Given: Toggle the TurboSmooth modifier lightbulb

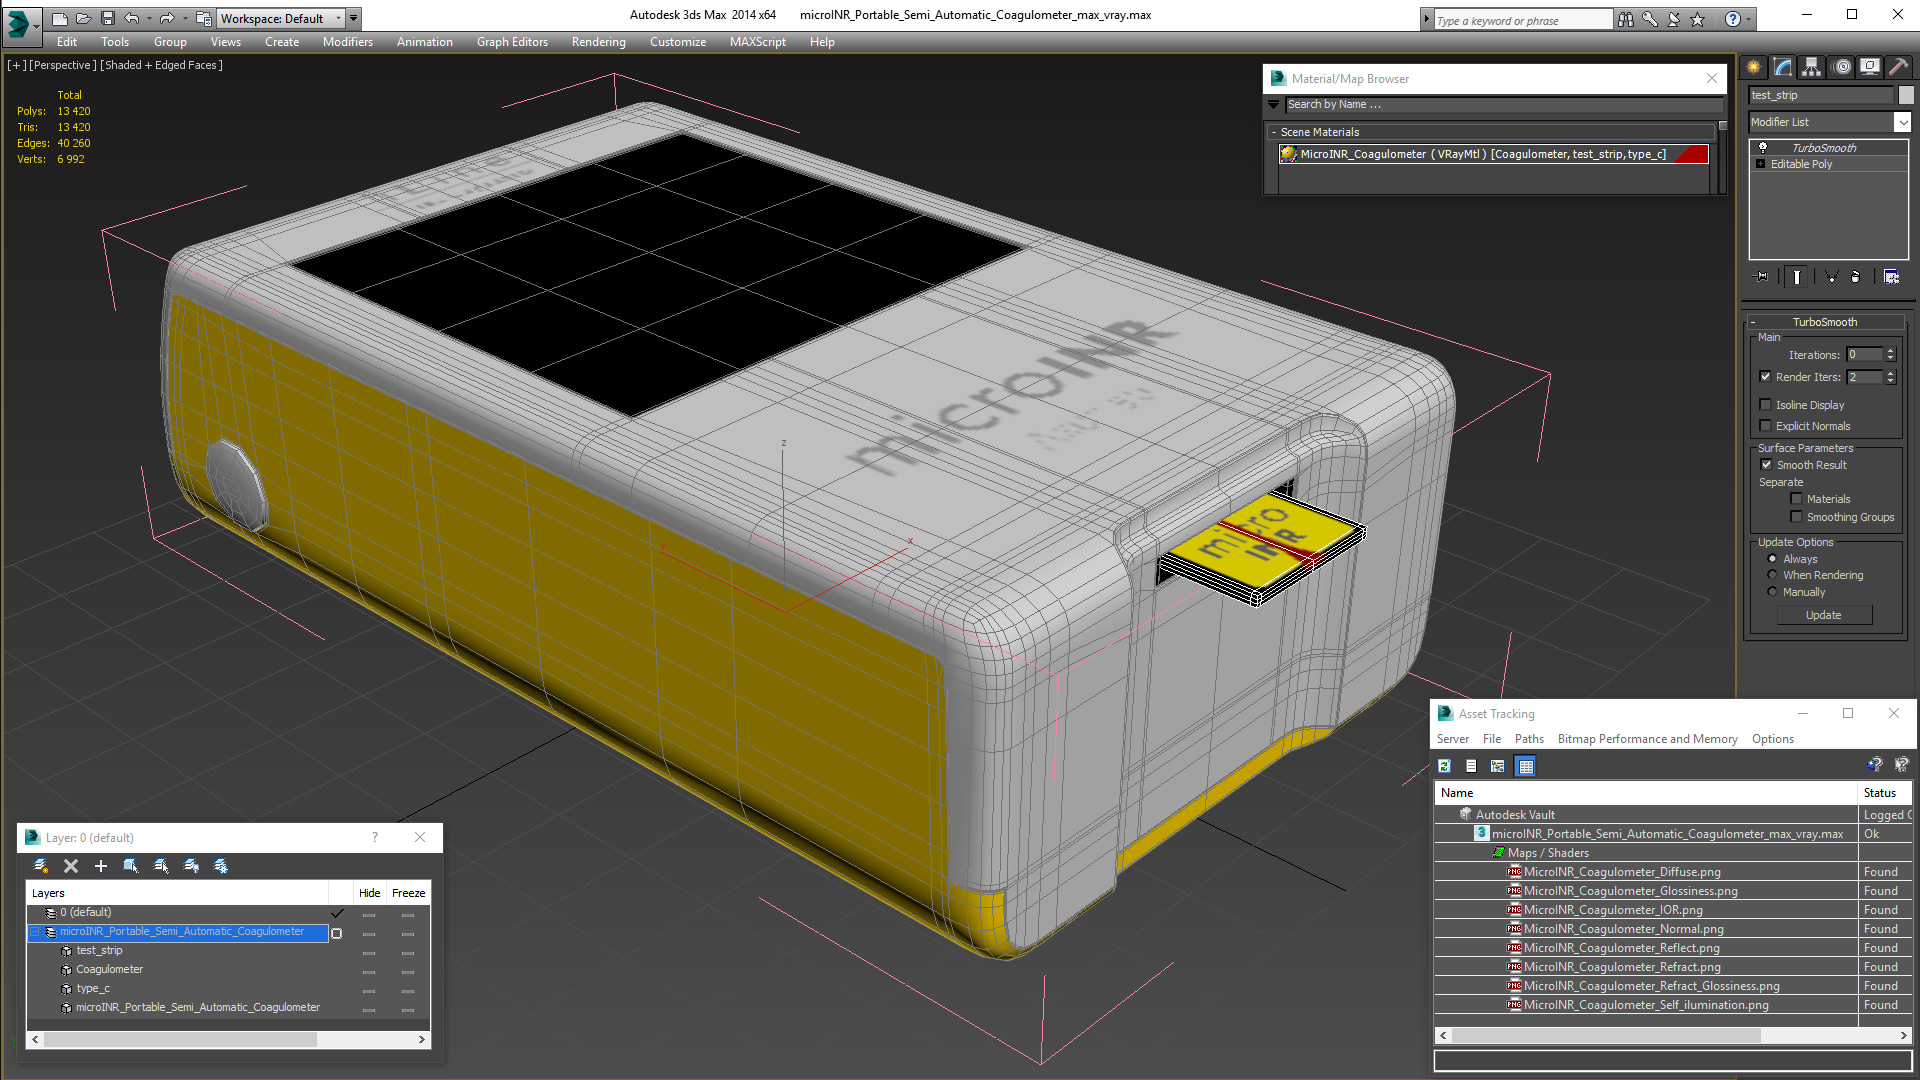Looking at the screenshot, I should click(1763, 148).
